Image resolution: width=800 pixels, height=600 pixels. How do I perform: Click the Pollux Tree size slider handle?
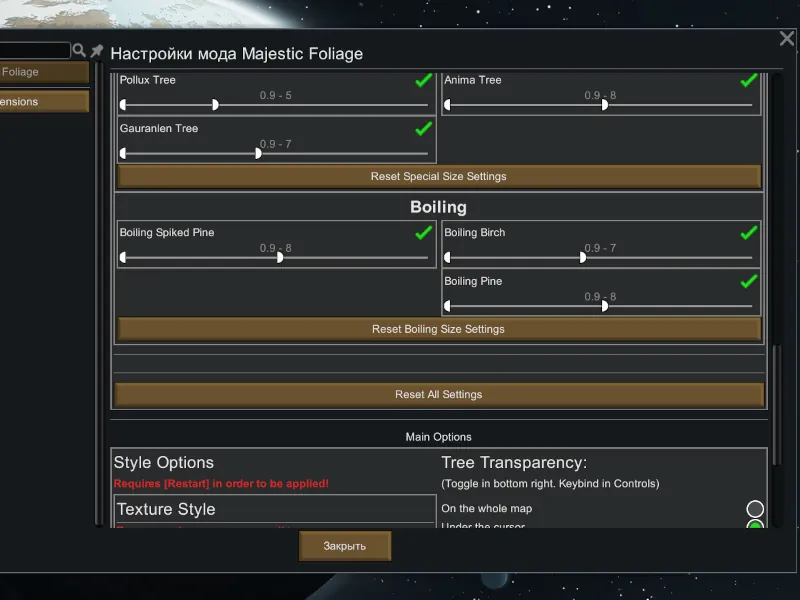pos(215,105)
